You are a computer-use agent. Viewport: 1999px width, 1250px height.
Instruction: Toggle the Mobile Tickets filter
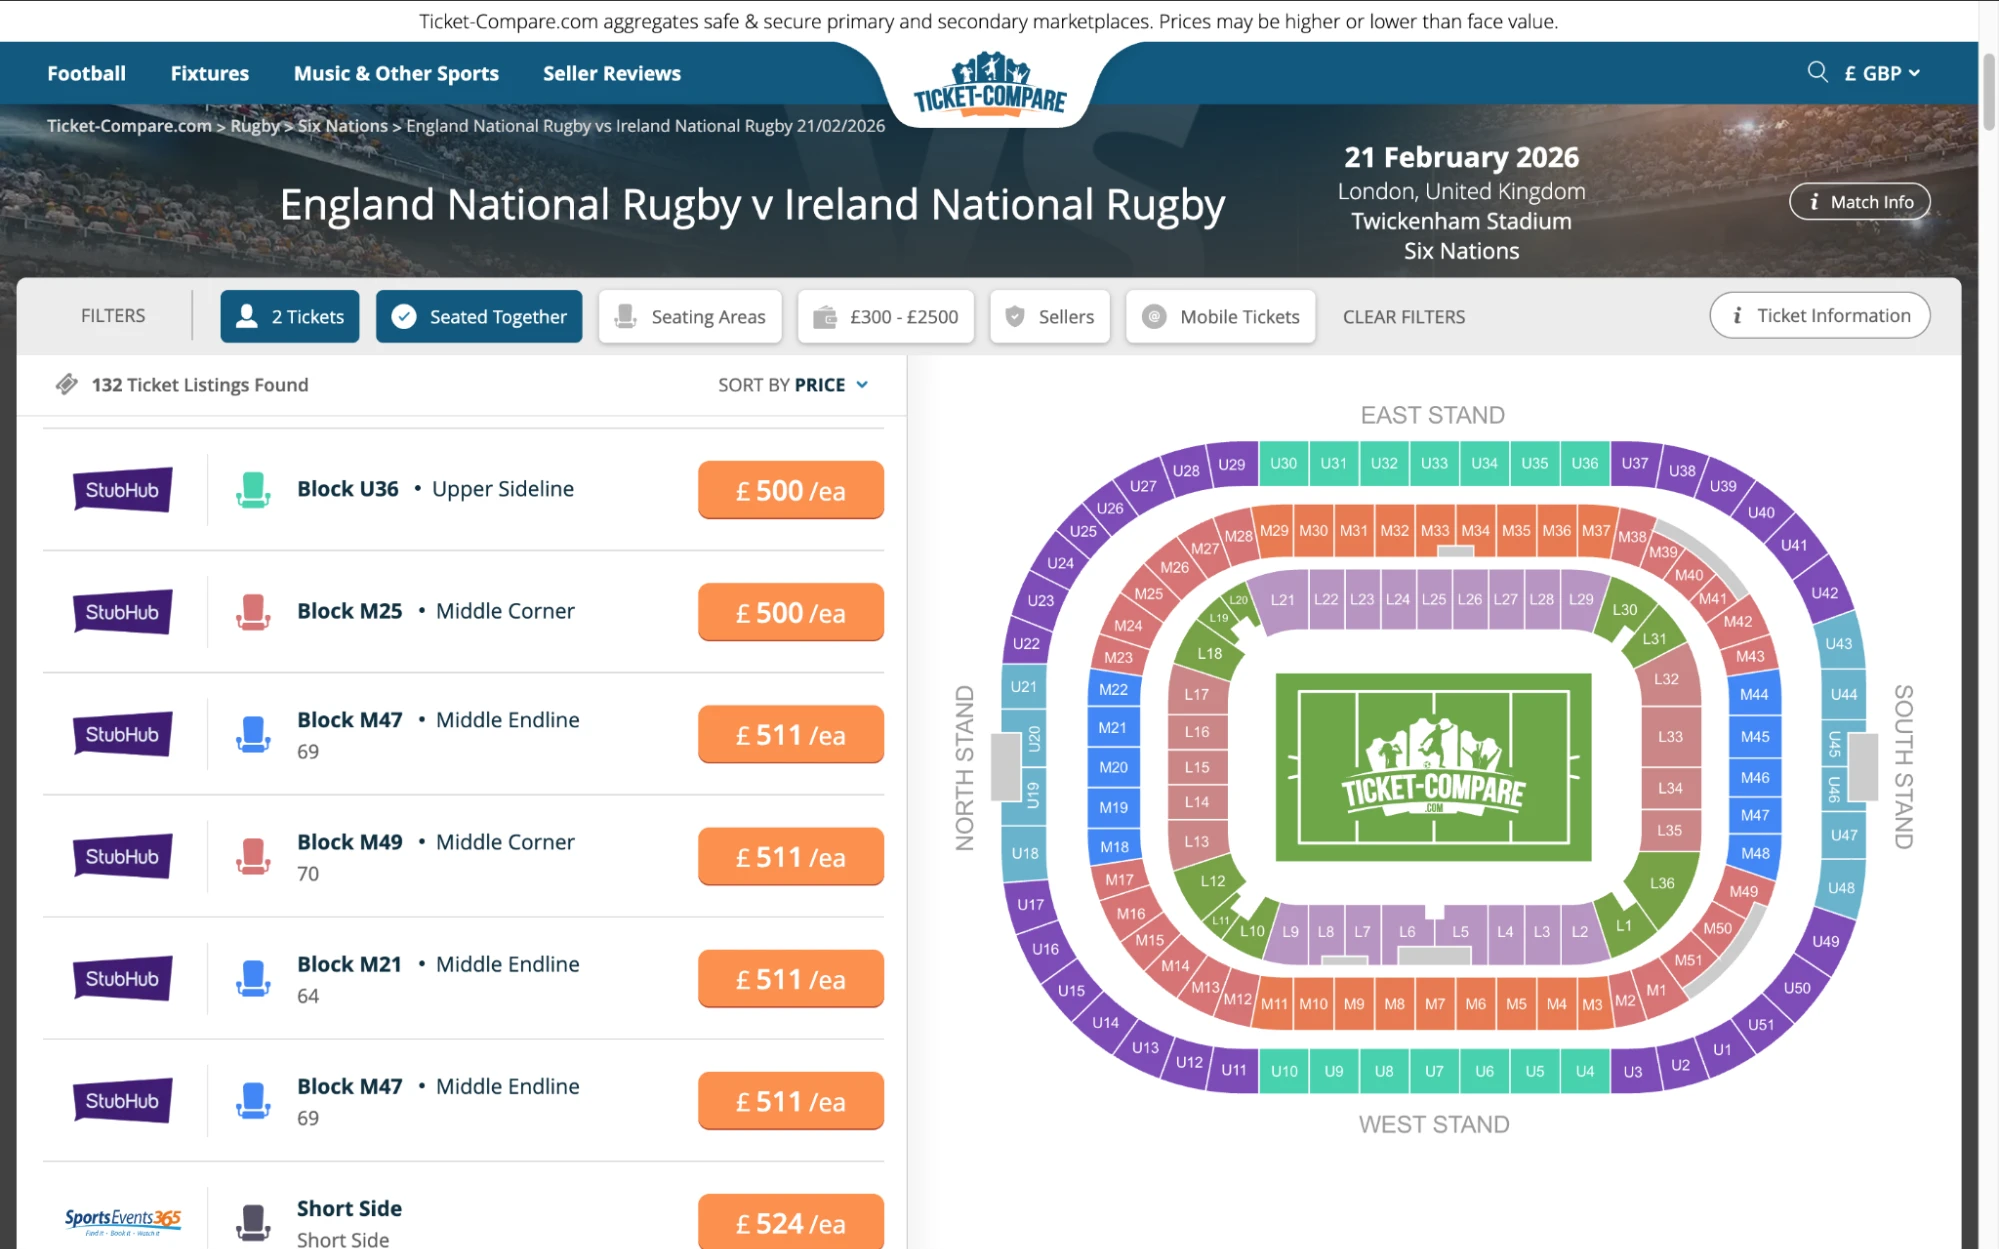point(1220,316)
